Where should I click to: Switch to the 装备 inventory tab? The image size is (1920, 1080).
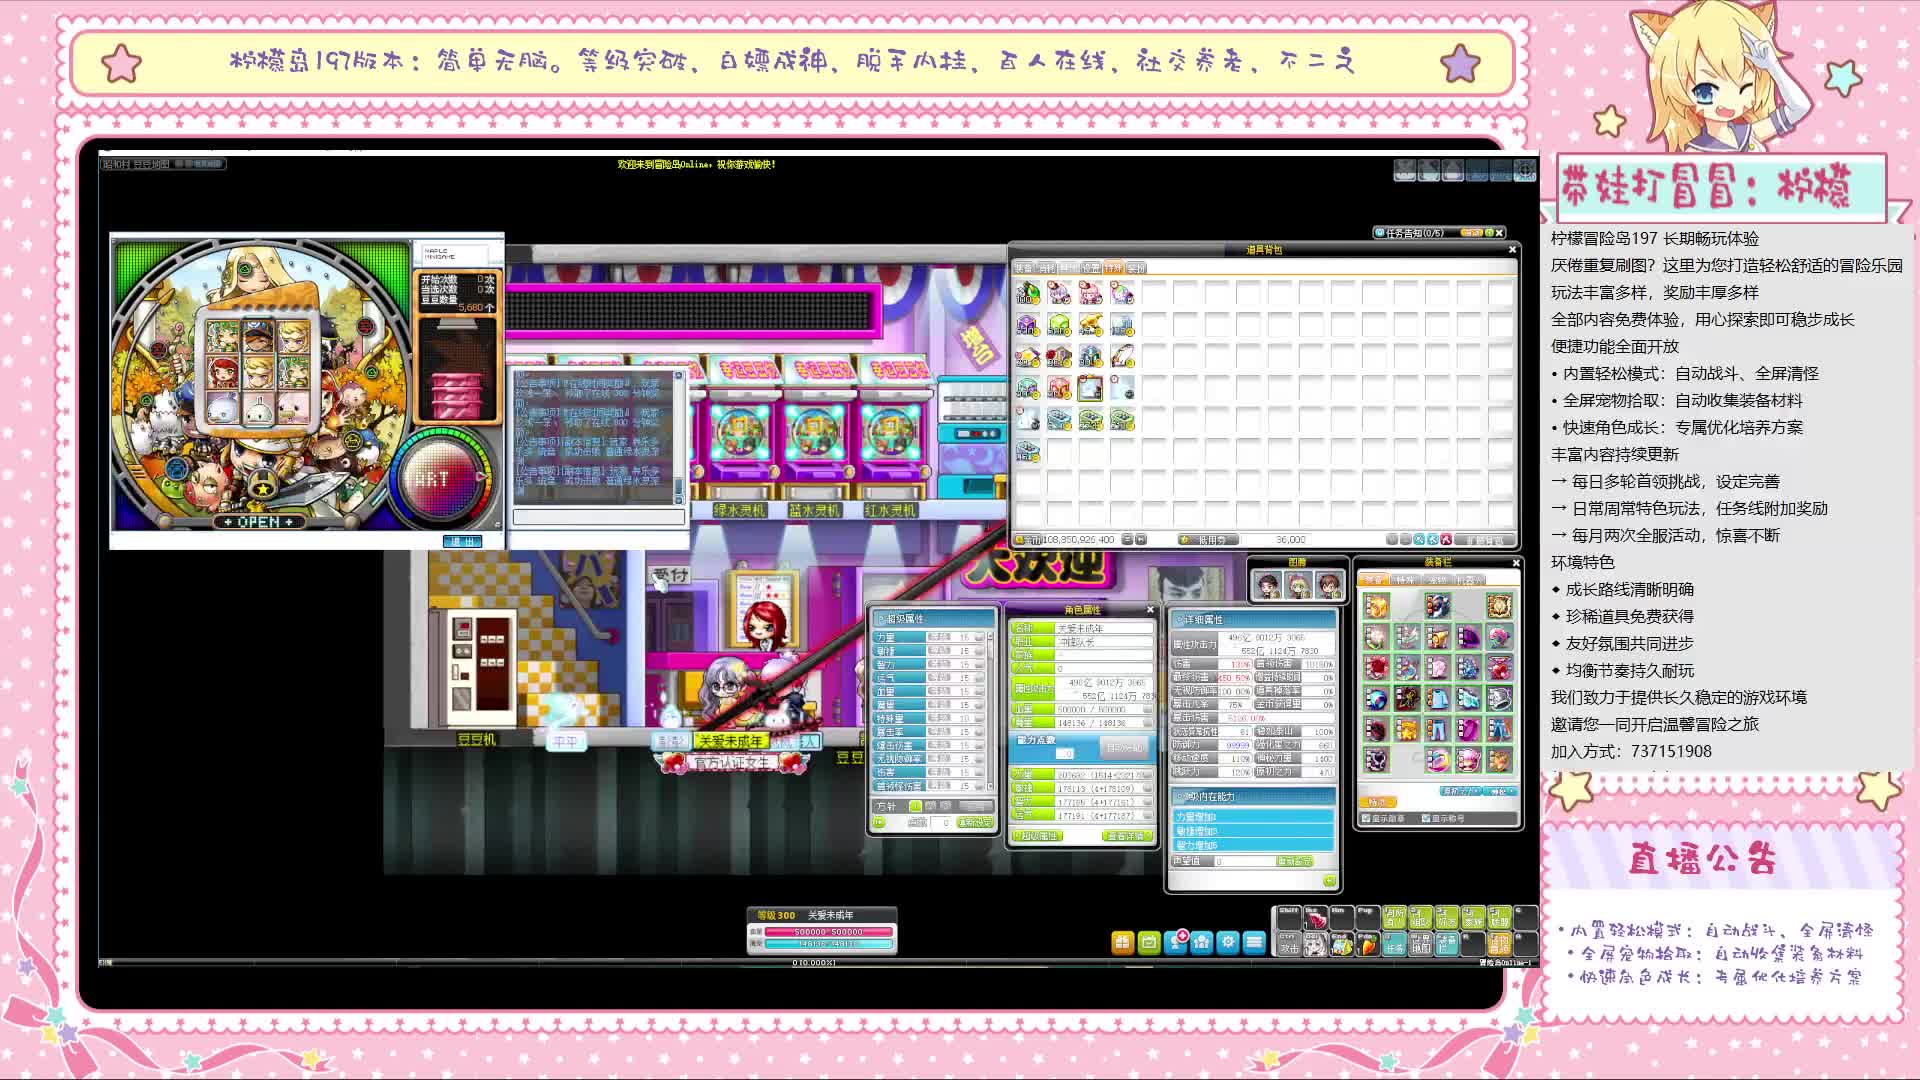[1023, 268]
